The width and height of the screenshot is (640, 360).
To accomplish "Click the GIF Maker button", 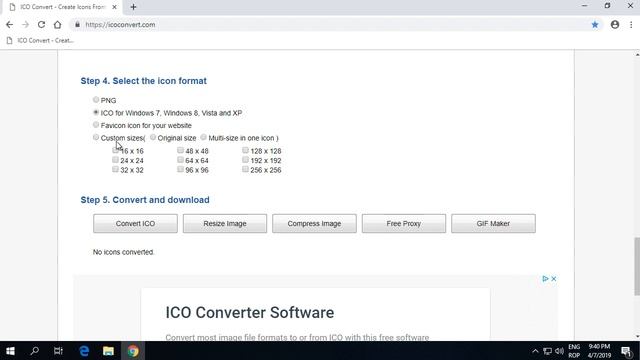I will coord(493,224).
